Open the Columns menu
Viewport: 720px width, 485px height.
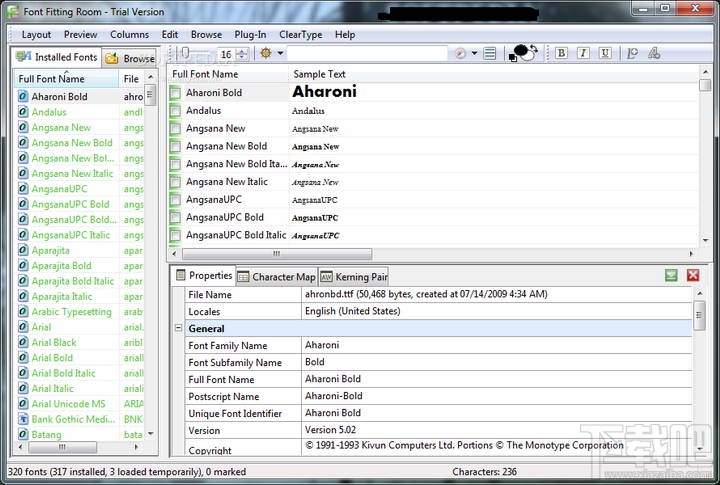(129, 34)
